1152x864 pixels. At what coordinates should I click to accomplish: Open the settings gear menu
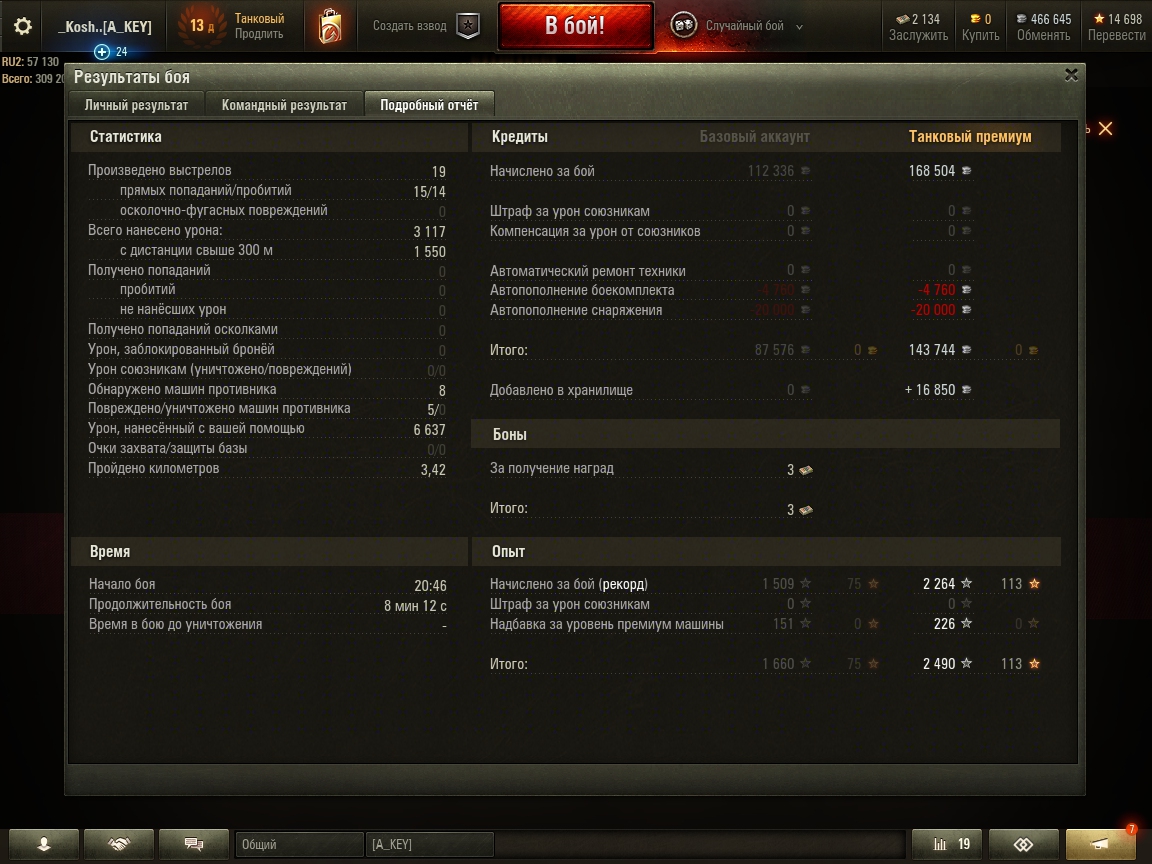pos(23,26)
